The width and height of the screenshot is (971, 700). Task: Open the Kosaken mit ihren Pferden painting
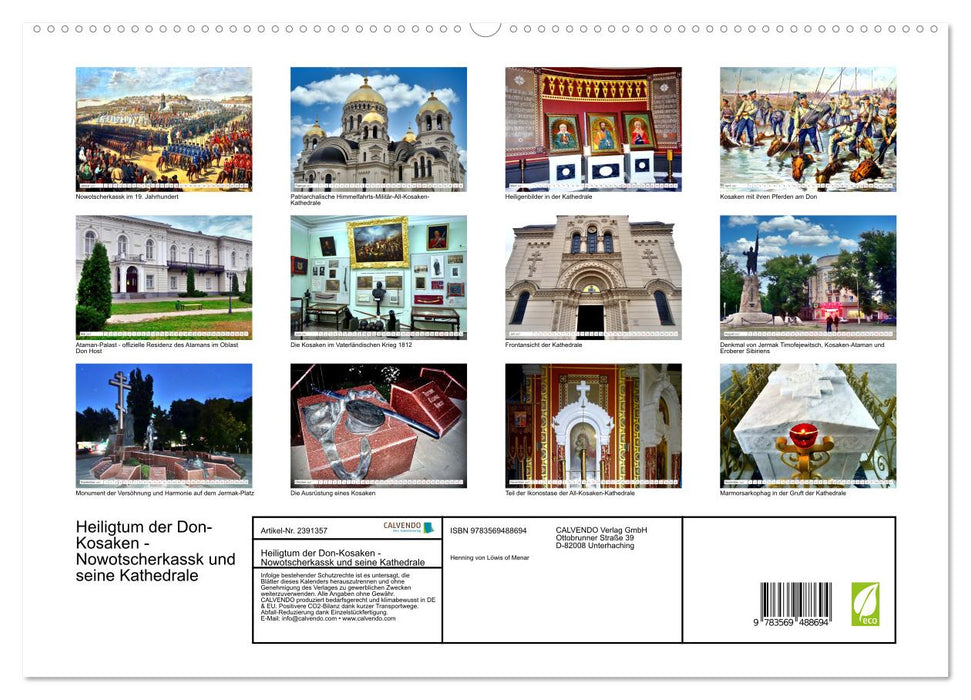808,129
